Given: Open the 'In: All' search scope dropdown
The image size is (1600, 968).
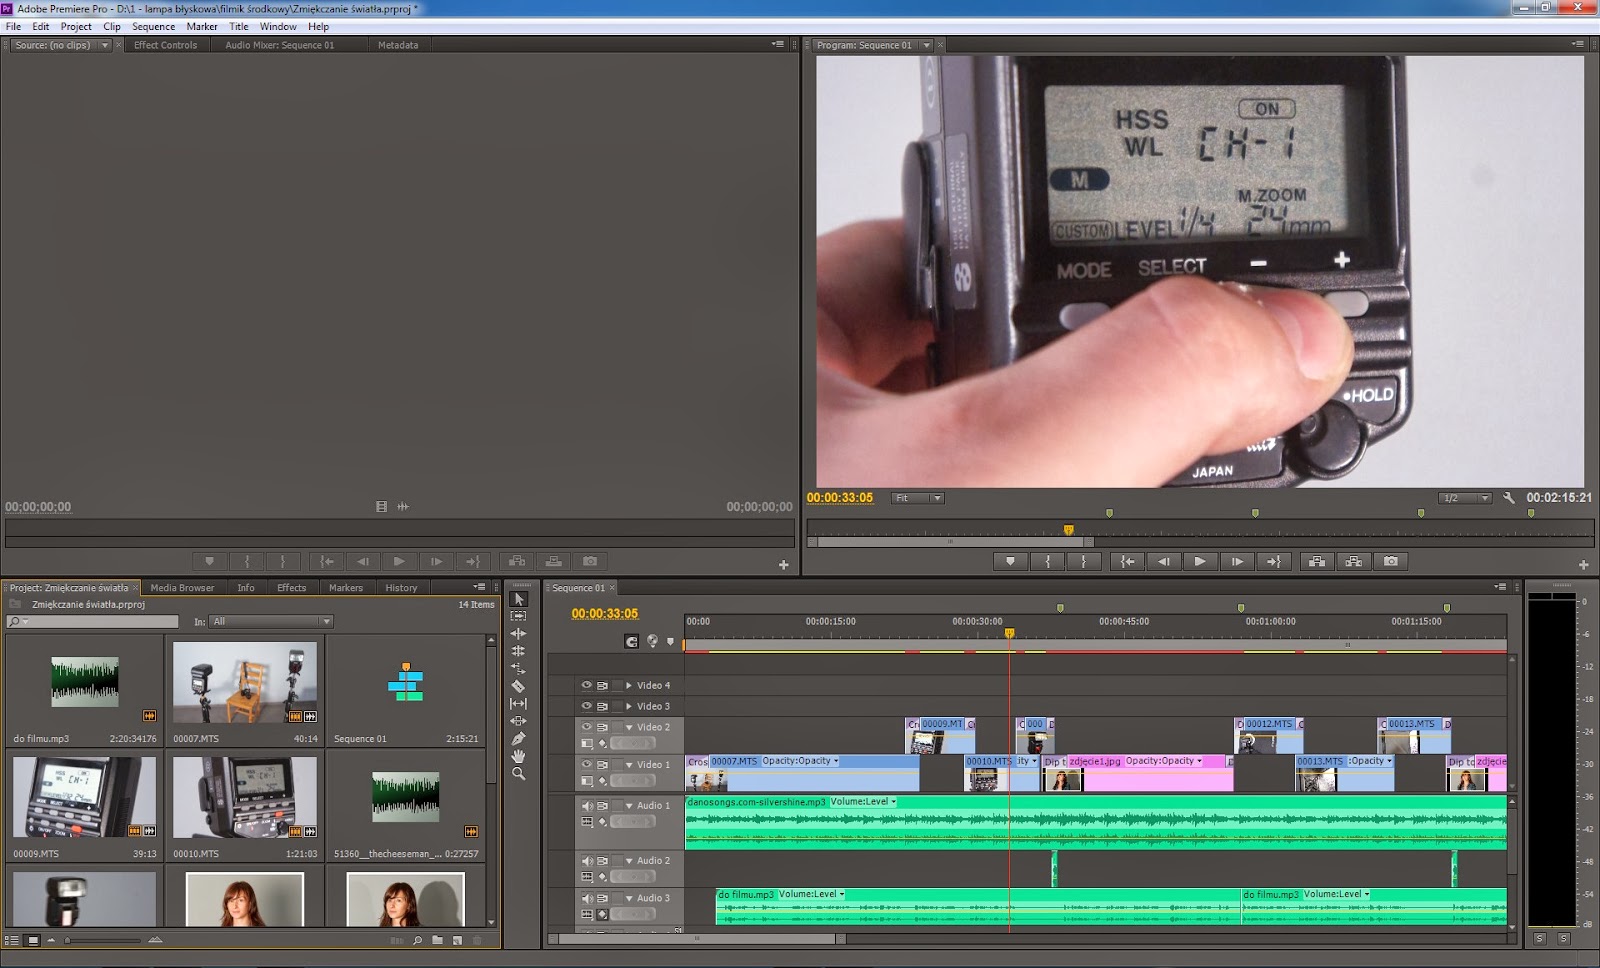Looking at the screenshot, I should (x=271, y=622).
